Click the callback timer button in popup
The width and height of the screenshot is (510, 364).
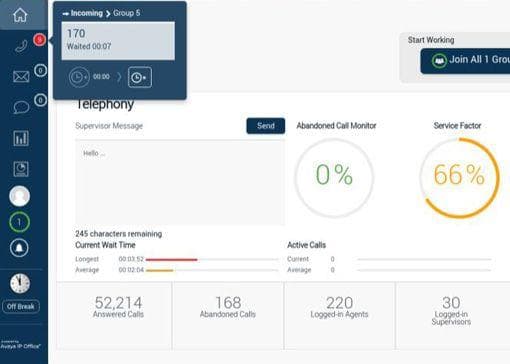pyautogui.click(x=140, y=77)
